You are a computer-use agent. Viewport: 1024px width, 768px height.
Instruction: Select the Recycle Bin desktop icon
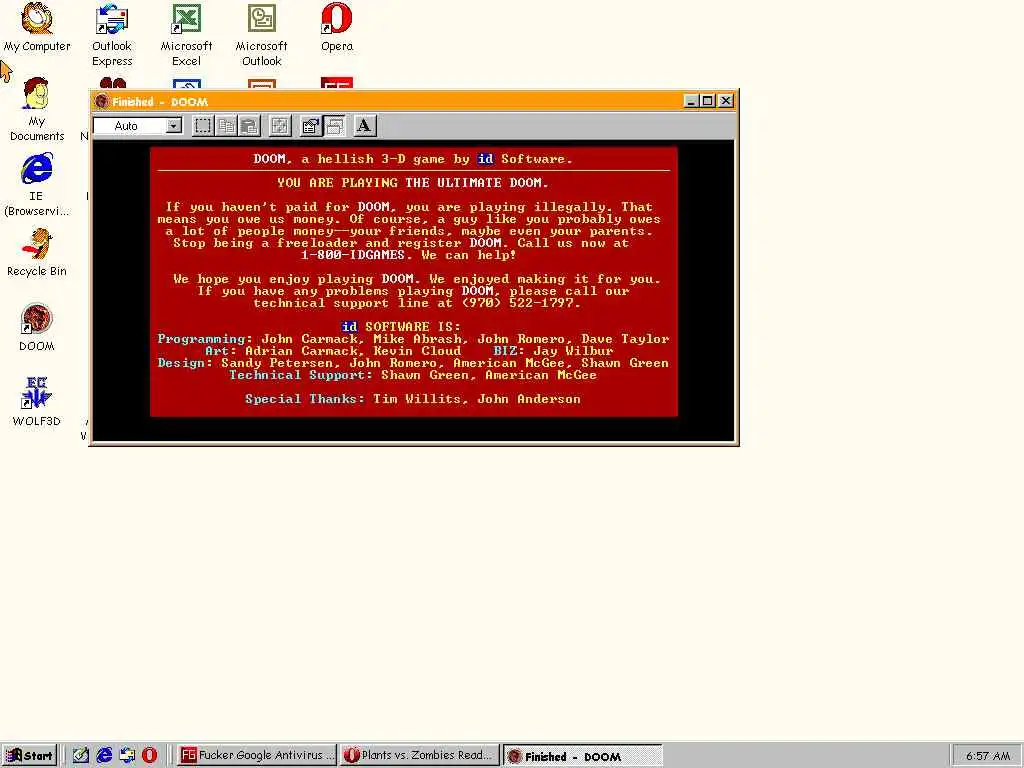click(x=37, y=253)
